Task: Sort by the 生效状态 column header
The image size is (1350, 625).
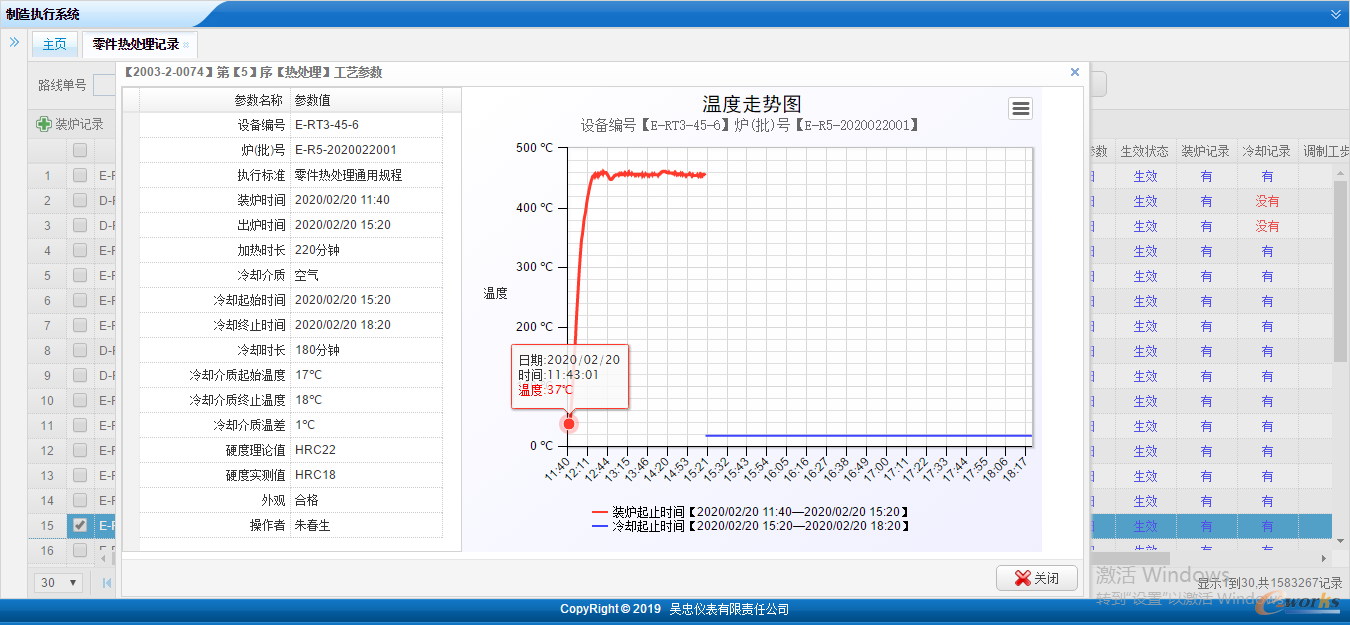Action: pos(1144,151)
